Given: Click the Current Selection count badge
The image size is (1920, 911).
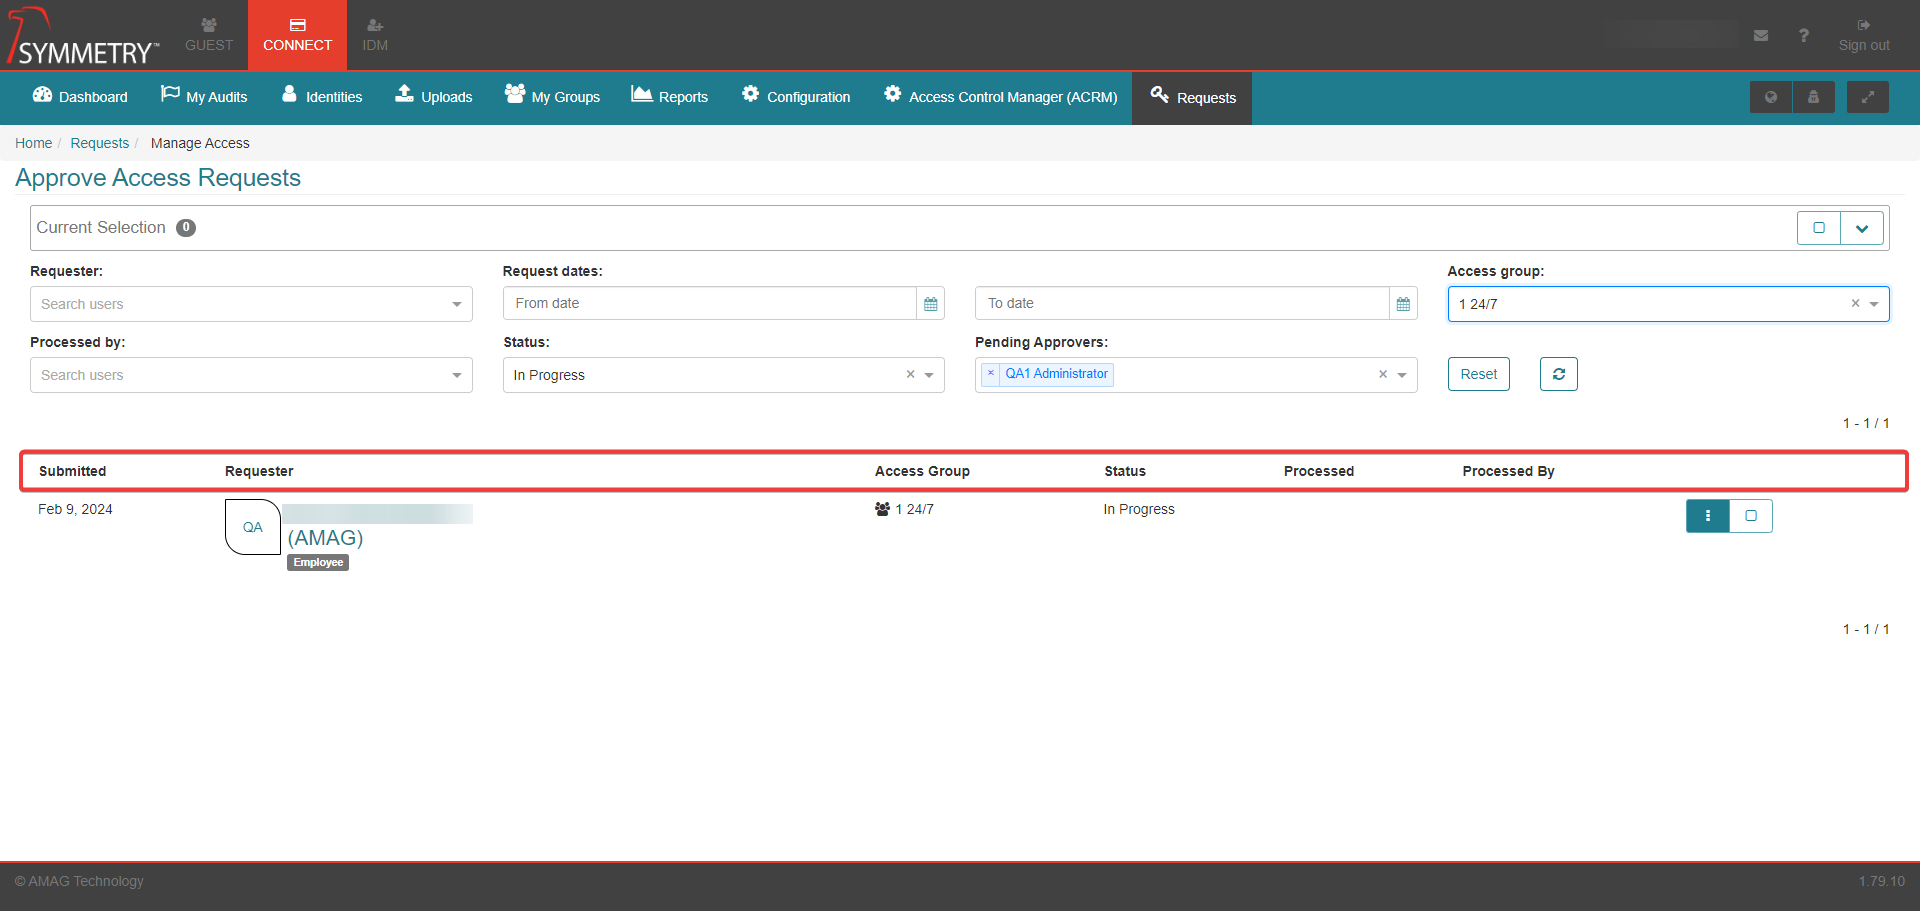Looking at the screenshot, I should (186, 228).
